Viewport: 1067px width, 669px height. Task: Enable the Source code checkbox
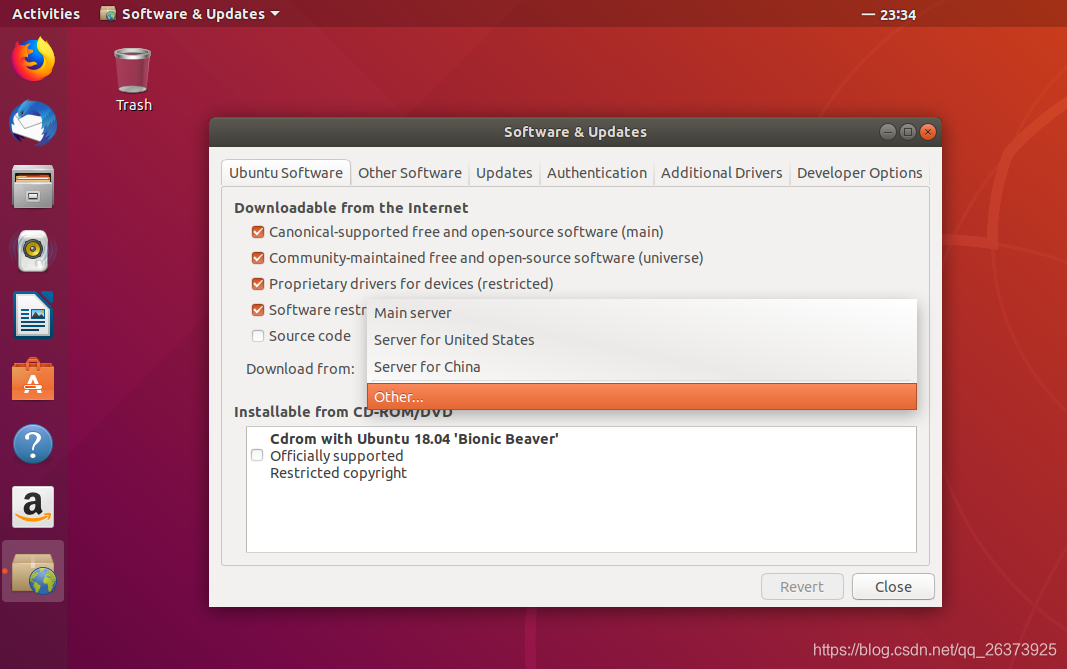click(258, 336)
